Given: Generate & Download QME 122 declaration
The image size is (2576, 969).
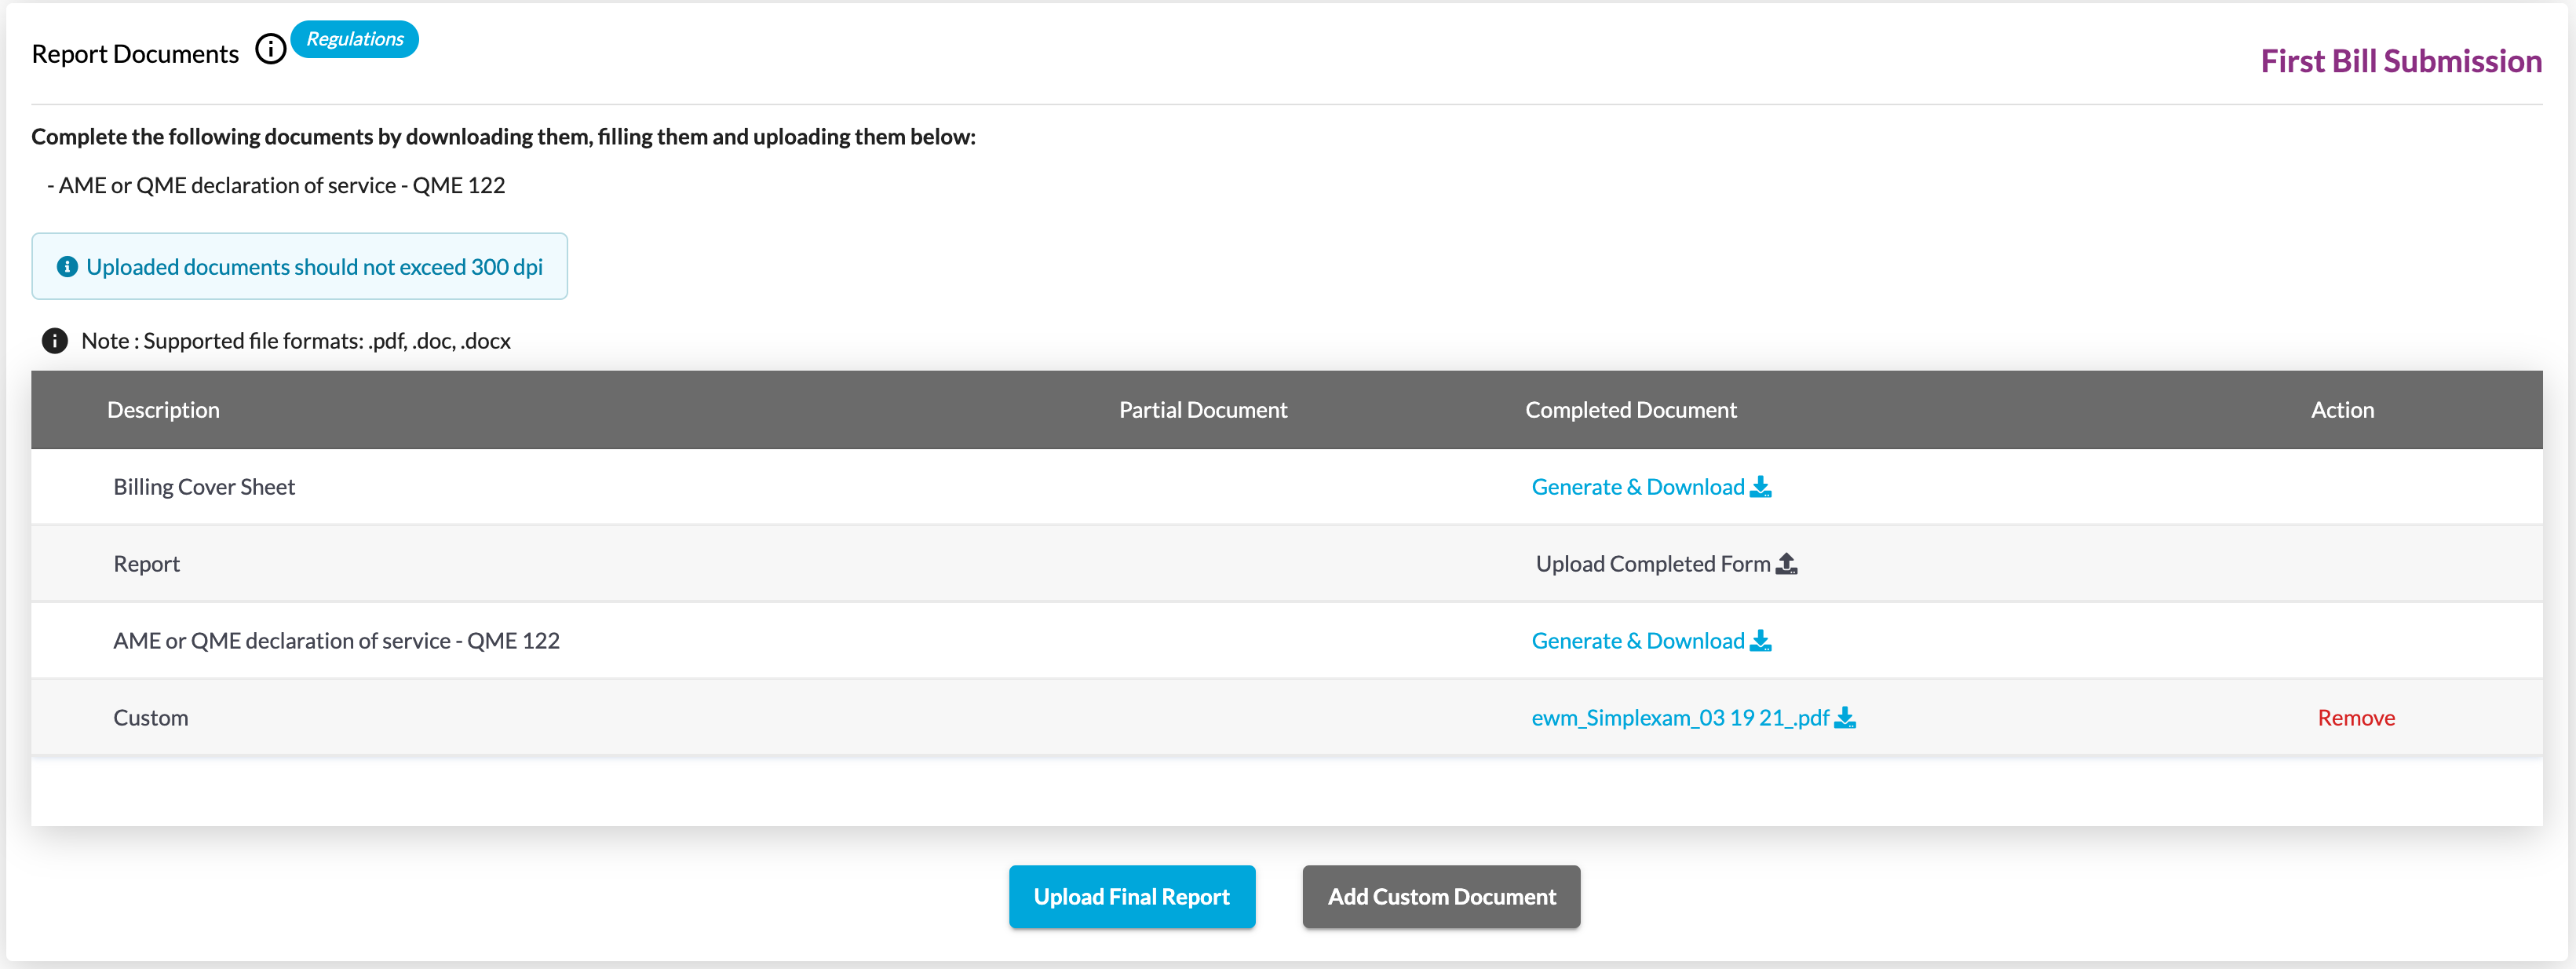Looking at the screenshot, I should (x=1637, y=641).
